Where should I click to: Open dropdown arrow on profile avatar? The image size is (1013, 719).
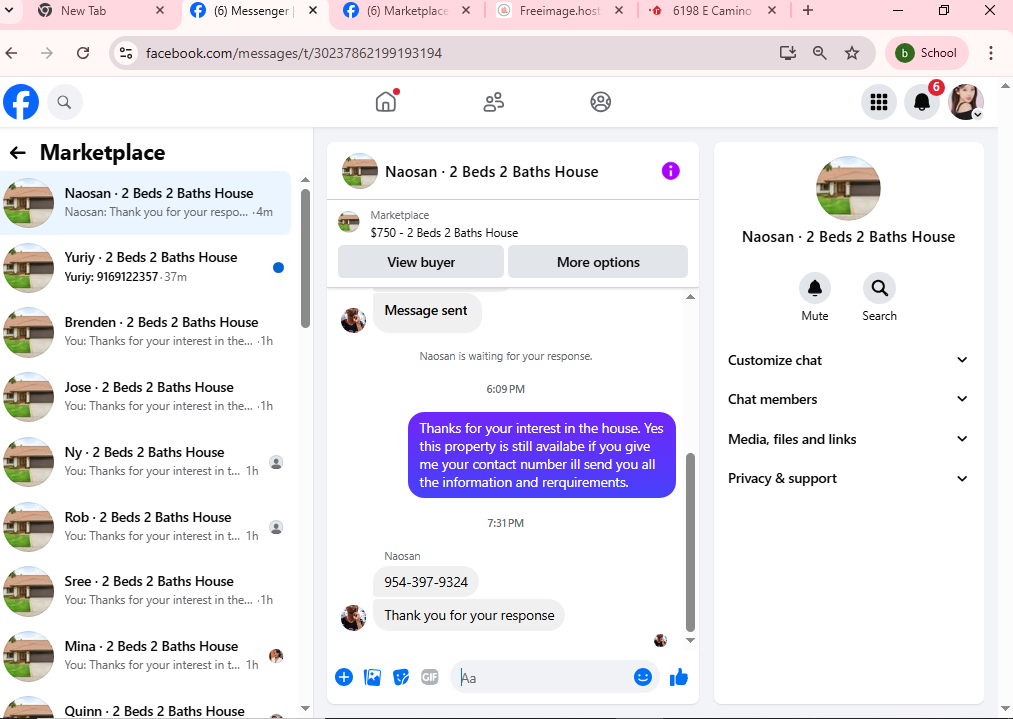tap(977, 114)
